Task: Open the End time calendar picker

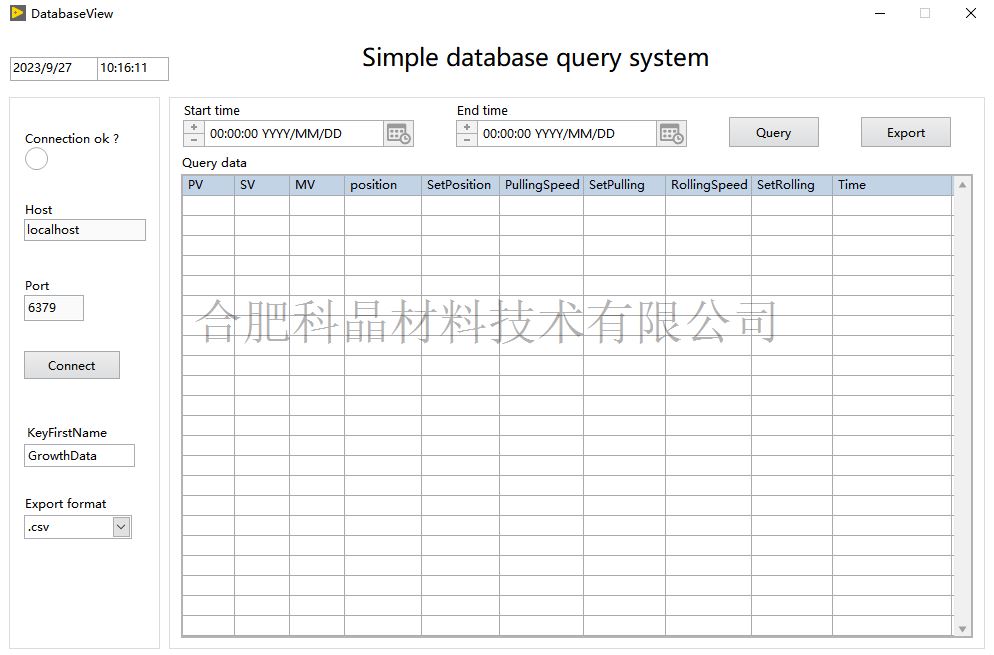Action: click(672, 134)
